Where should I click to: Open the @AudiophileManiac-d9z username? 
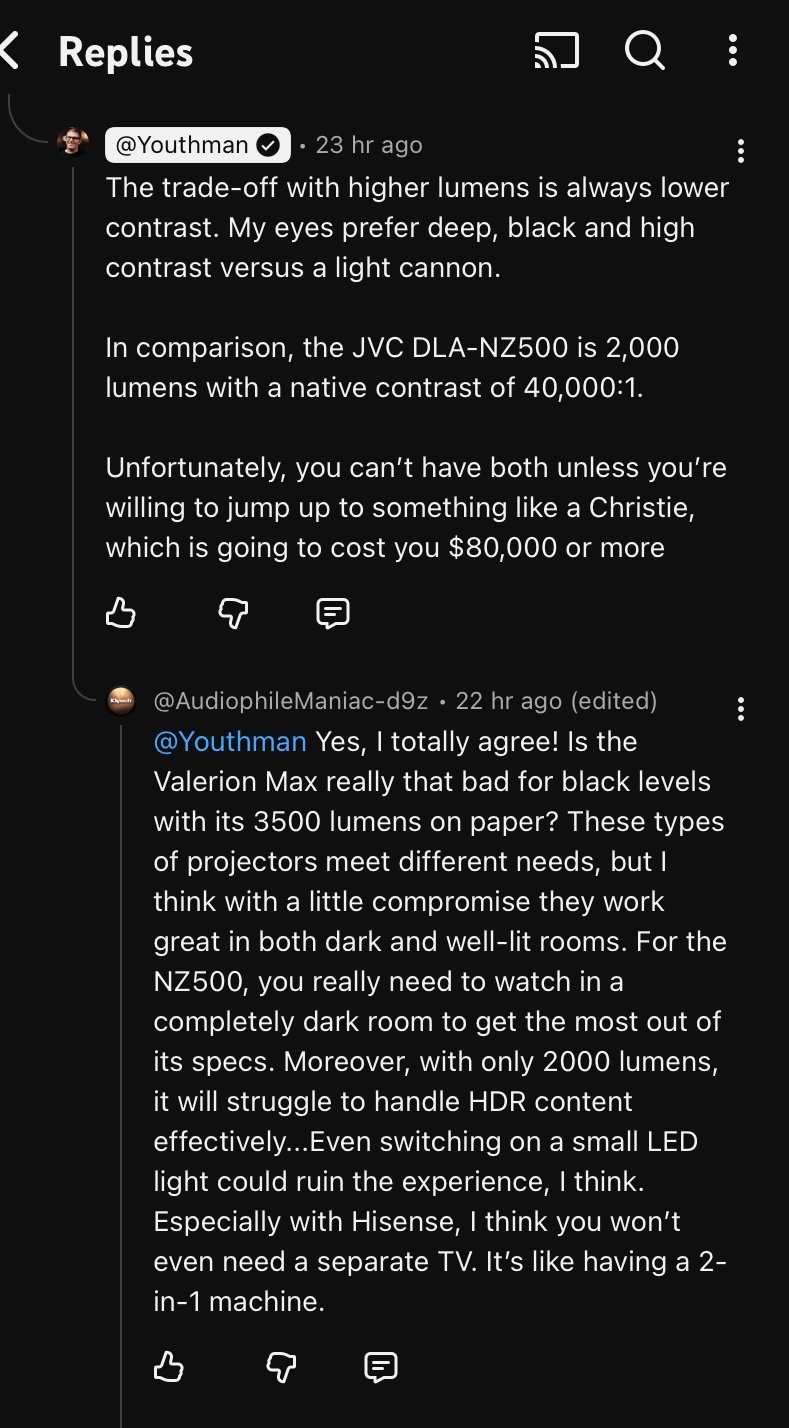(291, 701)
